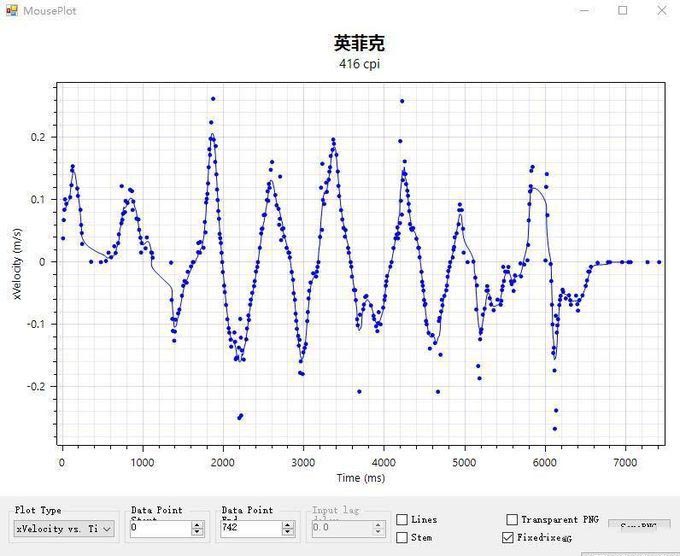Decrease the Data Point End value

(288, 532)
